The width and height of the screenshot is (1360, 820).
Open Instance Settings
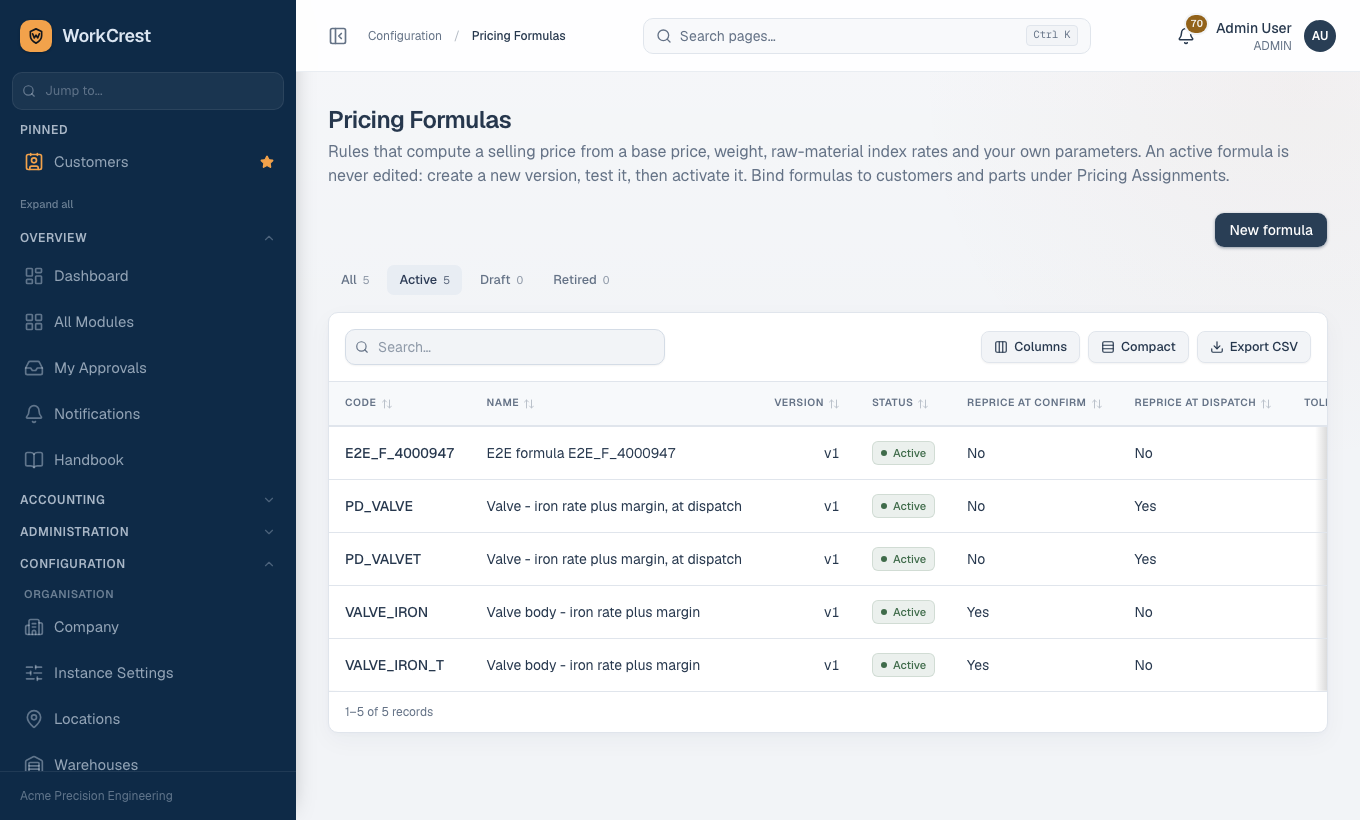click(148, 673)
